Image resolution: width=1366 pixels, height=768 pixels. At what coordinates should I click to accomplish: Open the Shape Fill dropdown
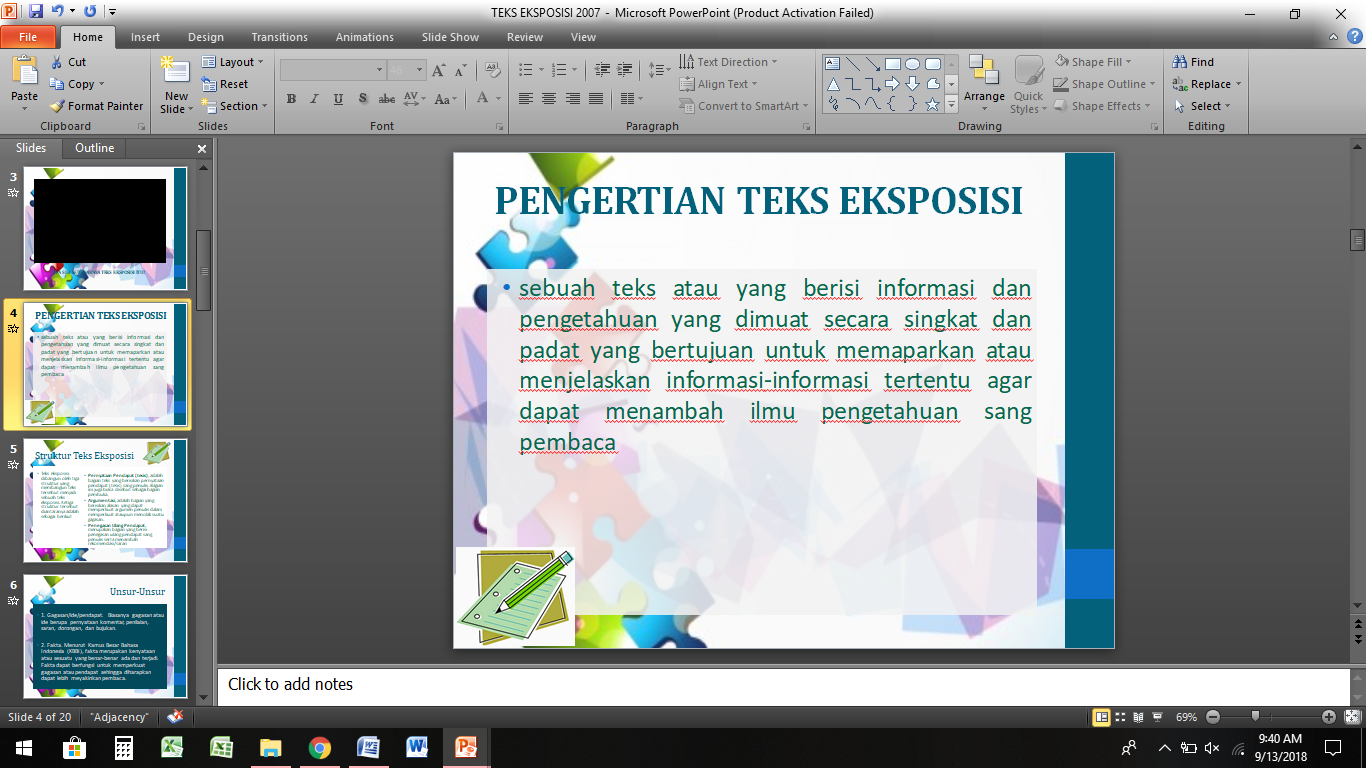(1093, 62)
